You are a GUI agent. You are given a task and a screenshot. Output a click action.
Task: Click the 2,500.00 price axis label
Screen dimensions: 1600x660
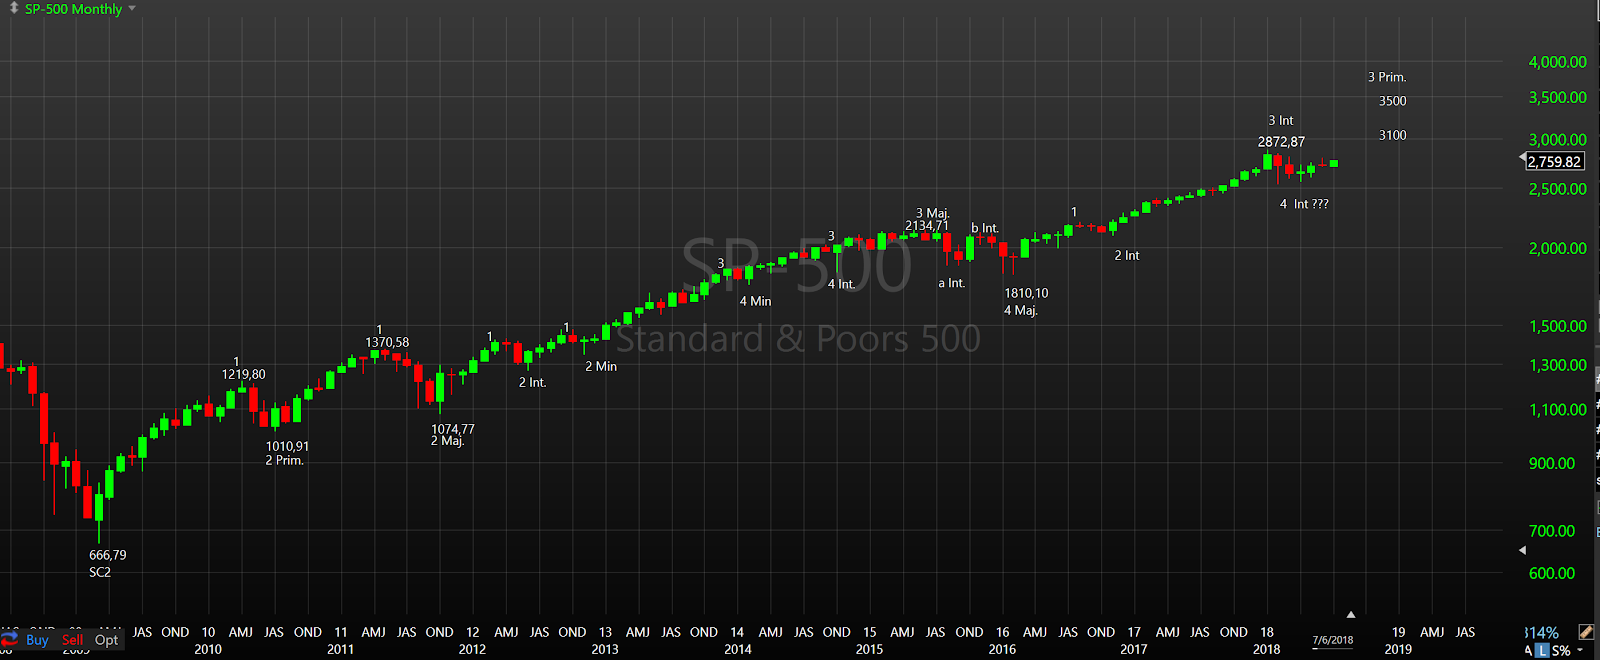coord(1557,189)
